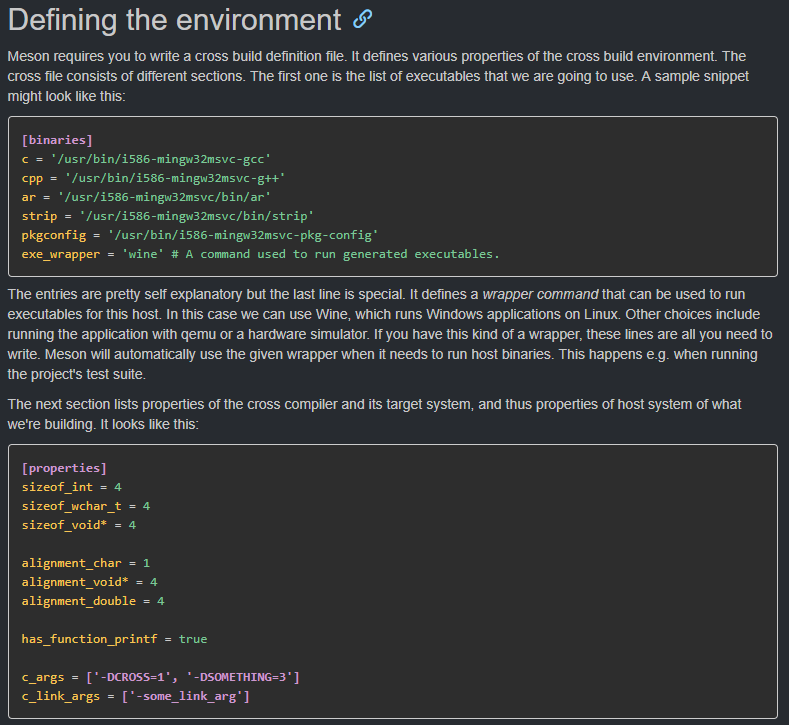The image size is (789, 725).
Task: Click the anchor link icon beside the heading
Action: click(363, 19)
